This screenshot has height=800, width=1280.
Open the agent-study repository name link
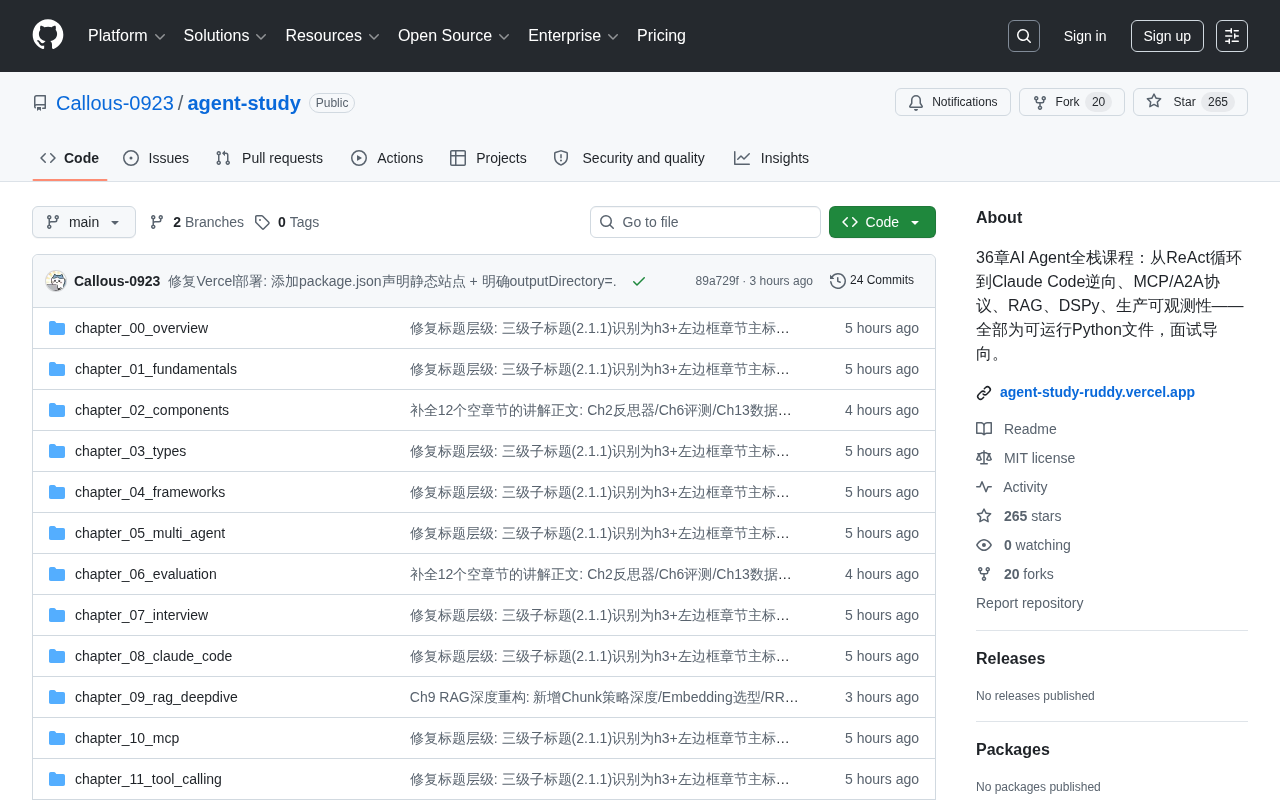pyautogui.click(x=244, y=103)
